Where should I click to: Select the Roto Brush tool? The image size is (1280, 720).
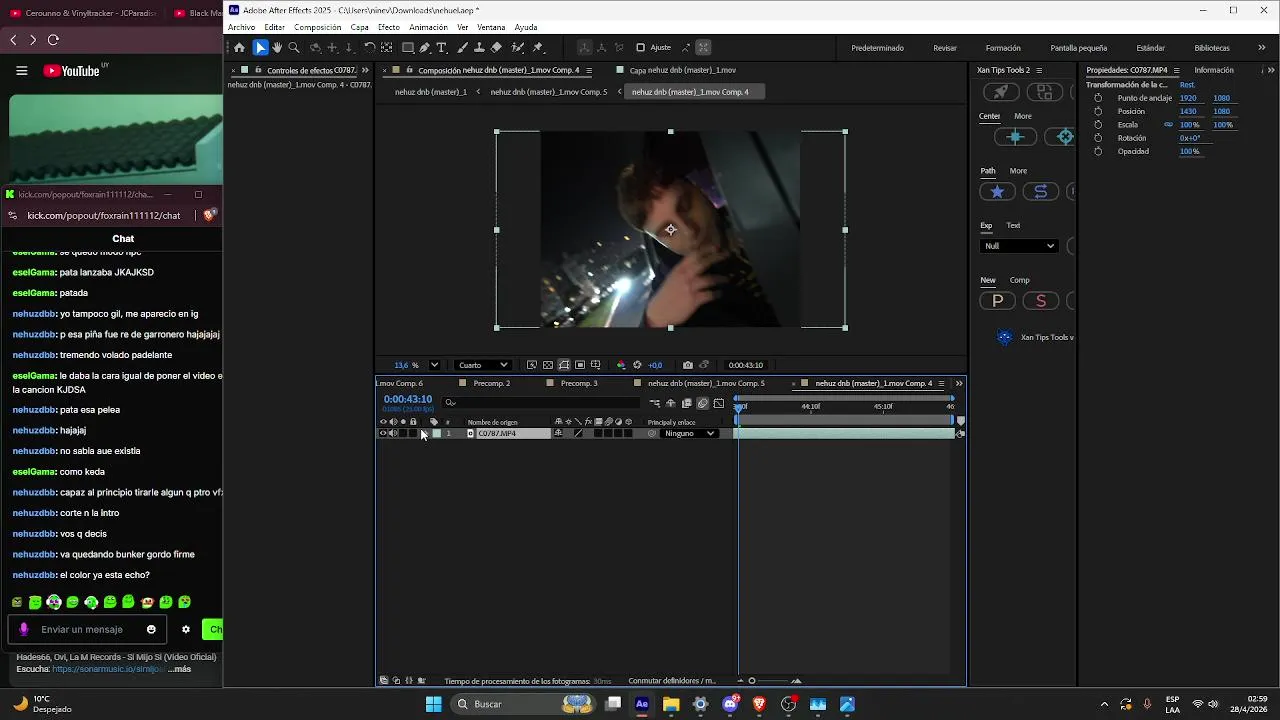coord(518,47)
